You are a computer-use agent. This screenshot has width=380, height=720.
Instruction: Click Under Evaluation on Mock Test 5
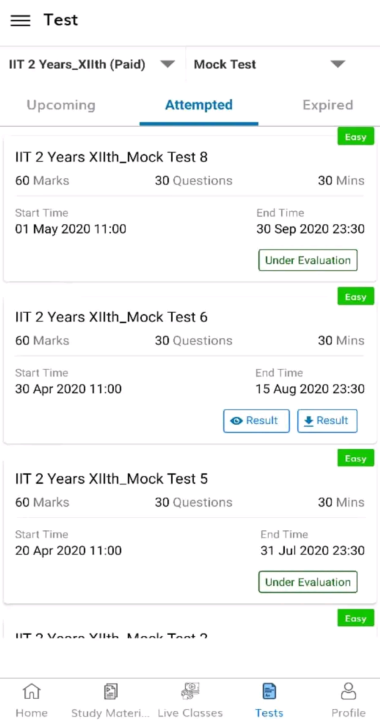pyautogui.click(x=308, y=582)
